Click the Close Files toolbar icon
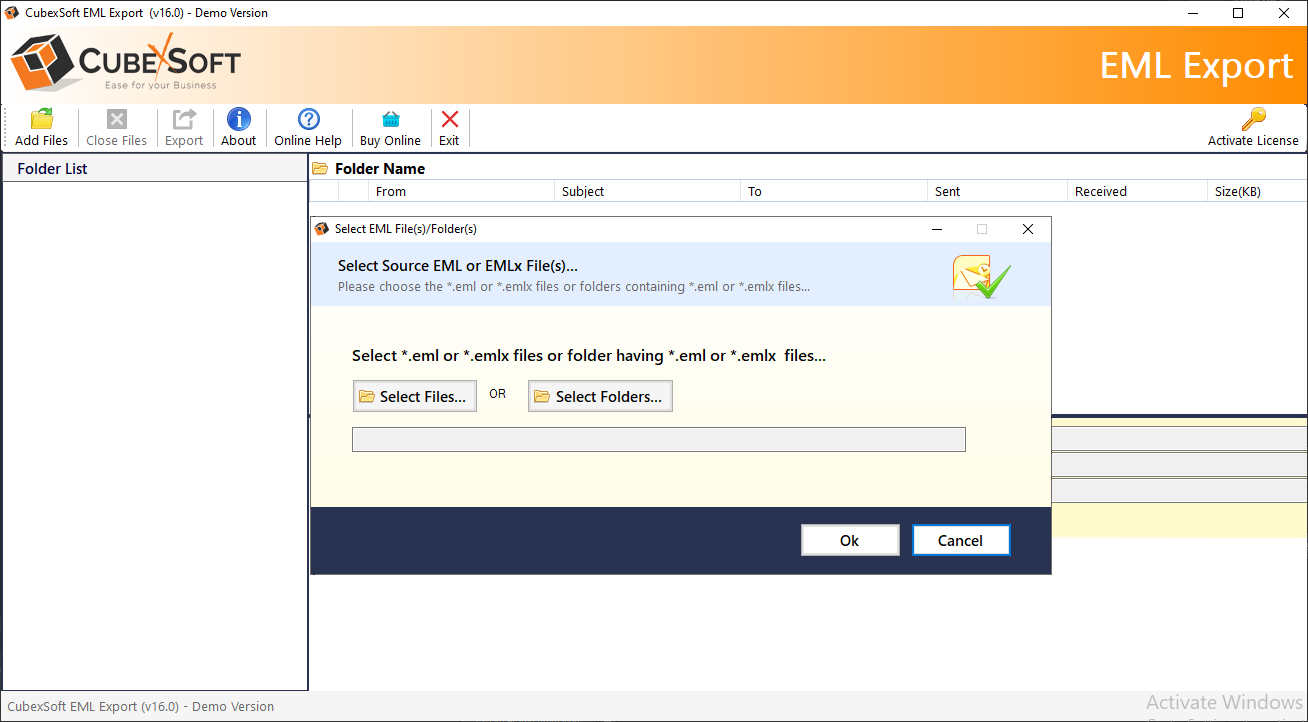 click(116, 120)
